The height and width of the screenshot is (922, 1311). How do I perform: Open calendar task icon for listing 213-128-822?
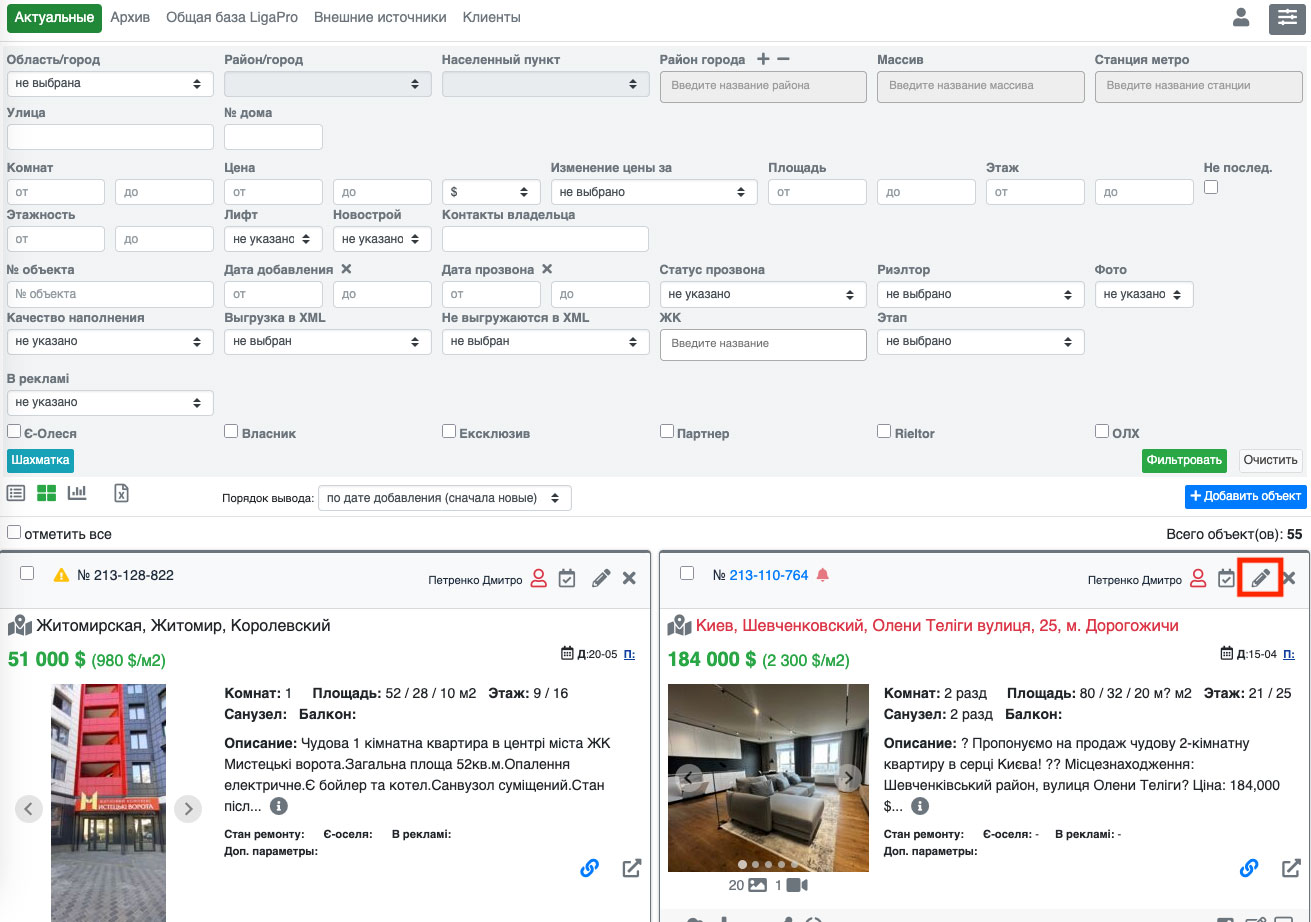pyautogui.click(x=567, y=578)
